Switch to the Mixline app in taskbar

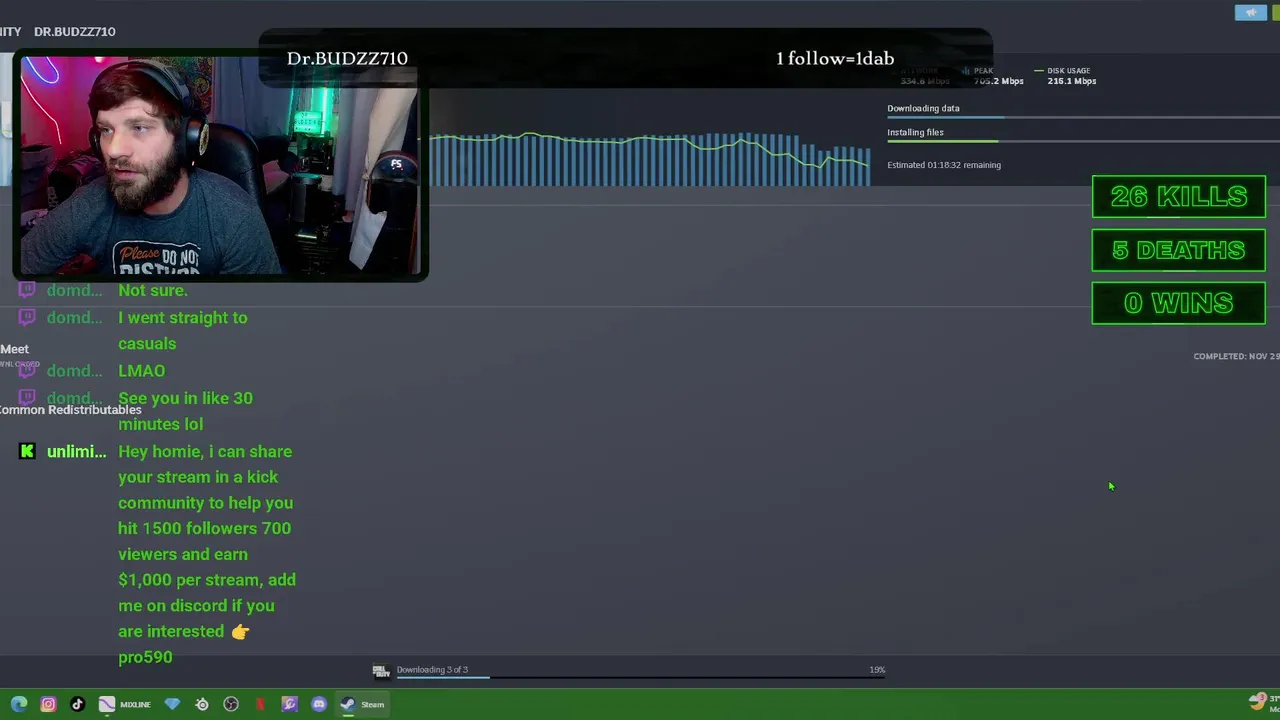click(125, 704)
